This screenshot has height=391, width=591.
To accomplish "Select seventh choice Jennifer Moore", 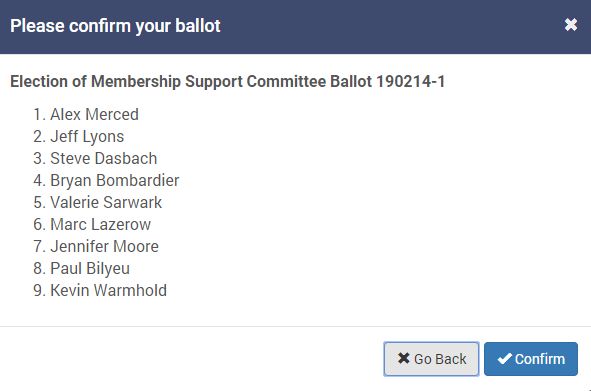I will [104, 247].
